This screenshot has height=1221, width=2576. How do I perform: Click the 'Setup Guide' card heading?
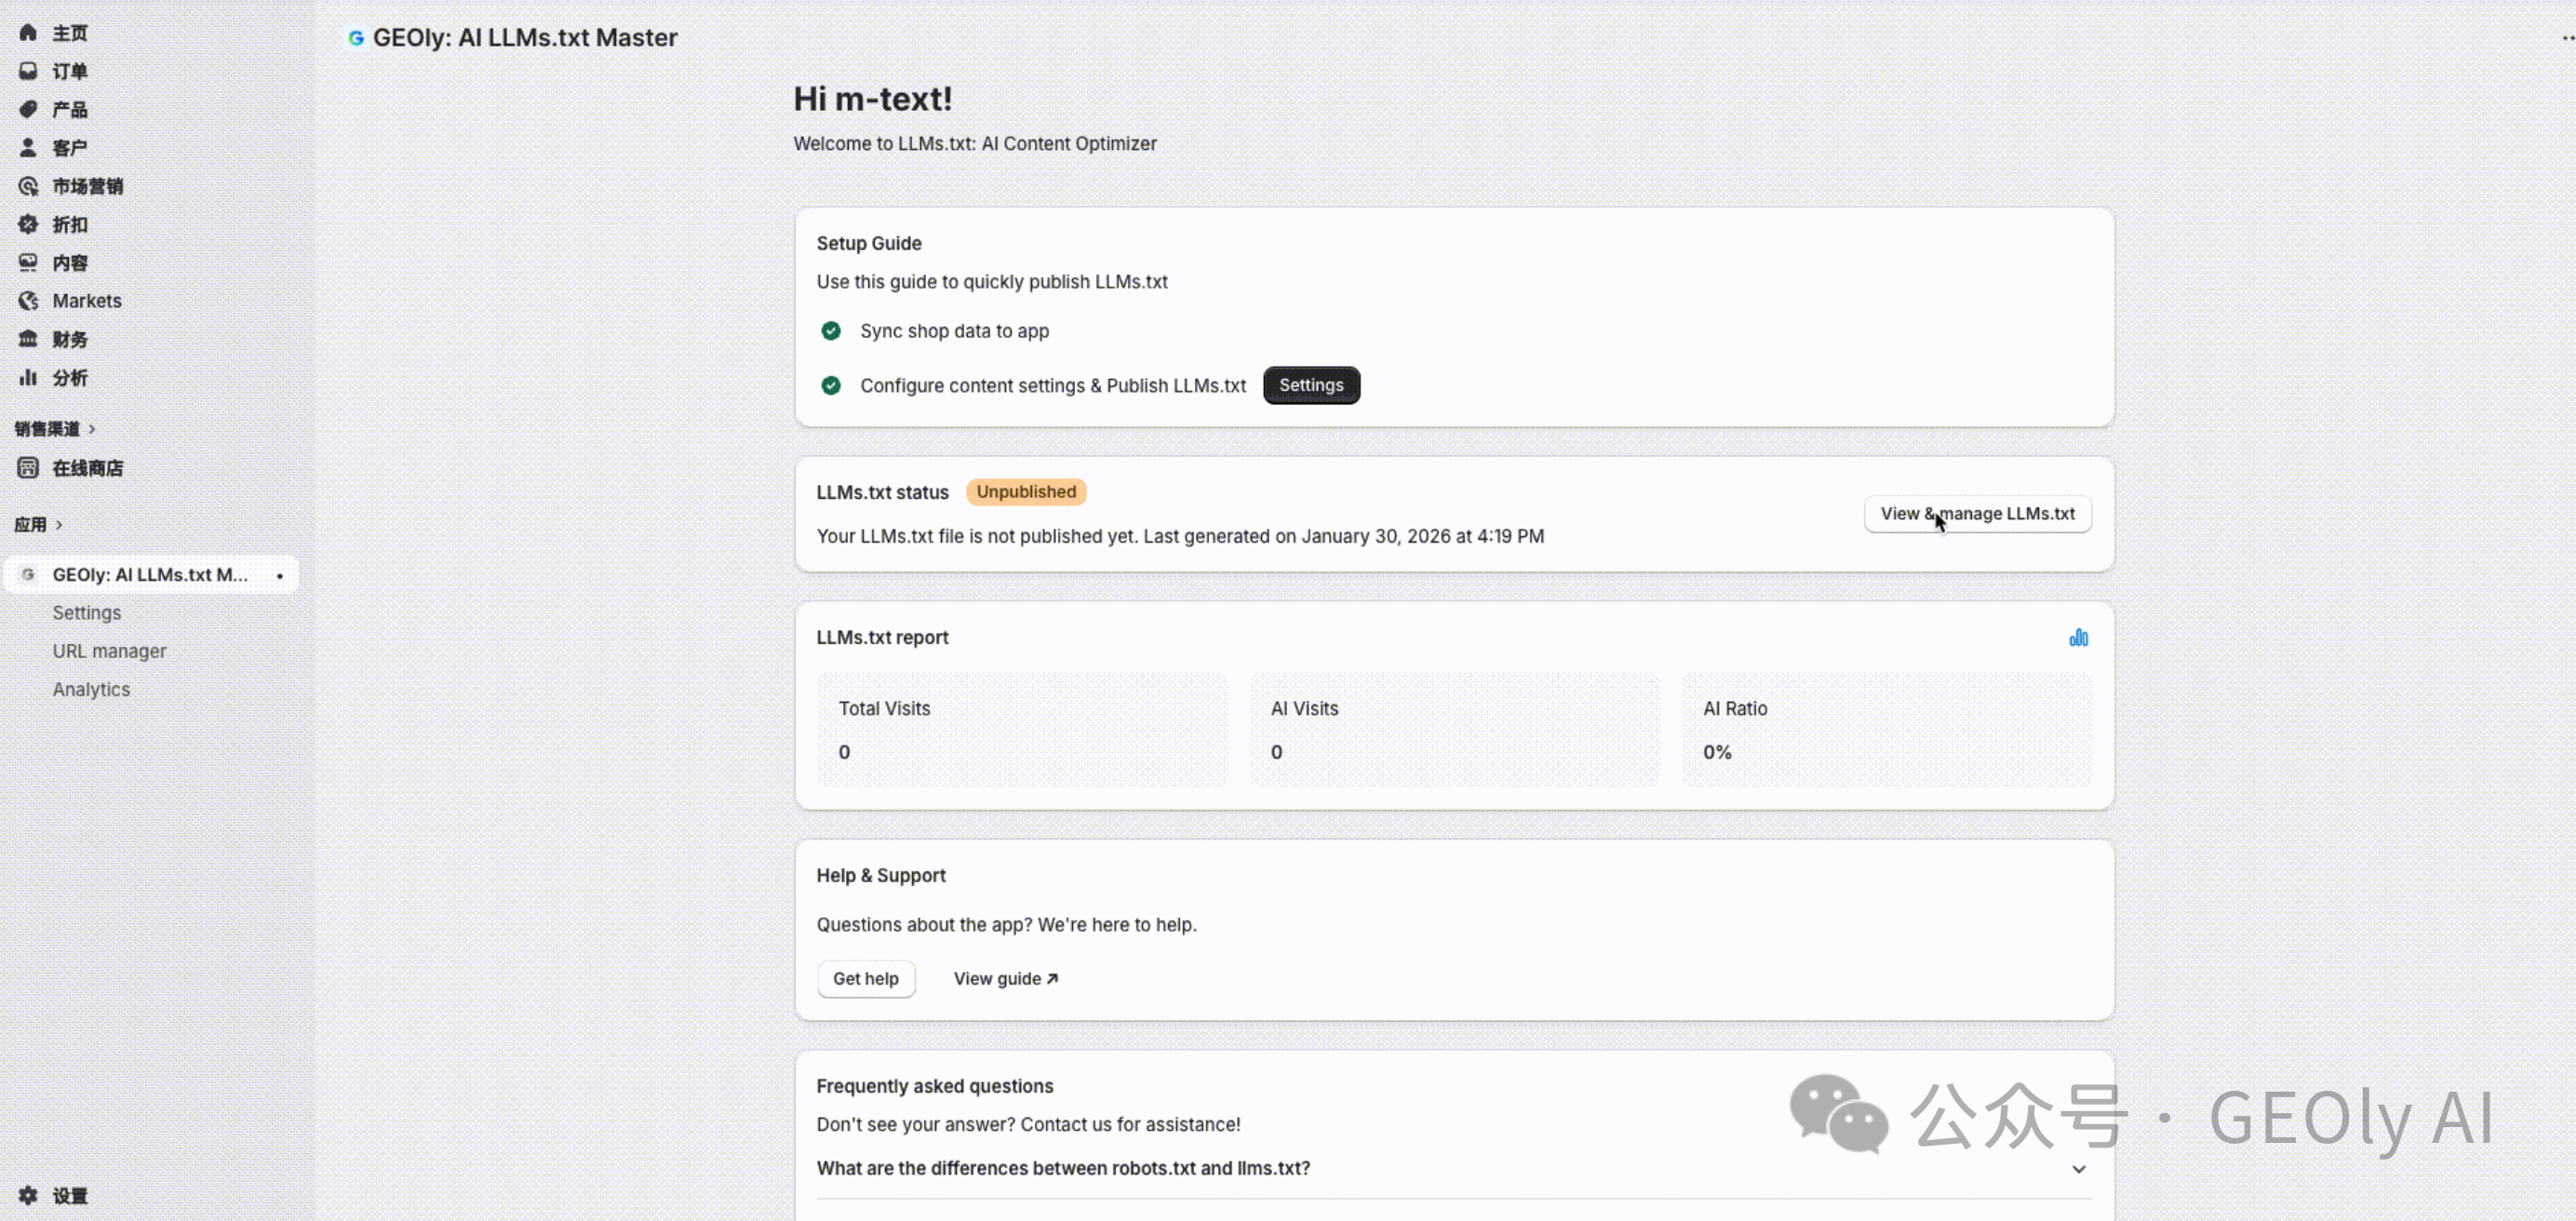tap(869, 243)
